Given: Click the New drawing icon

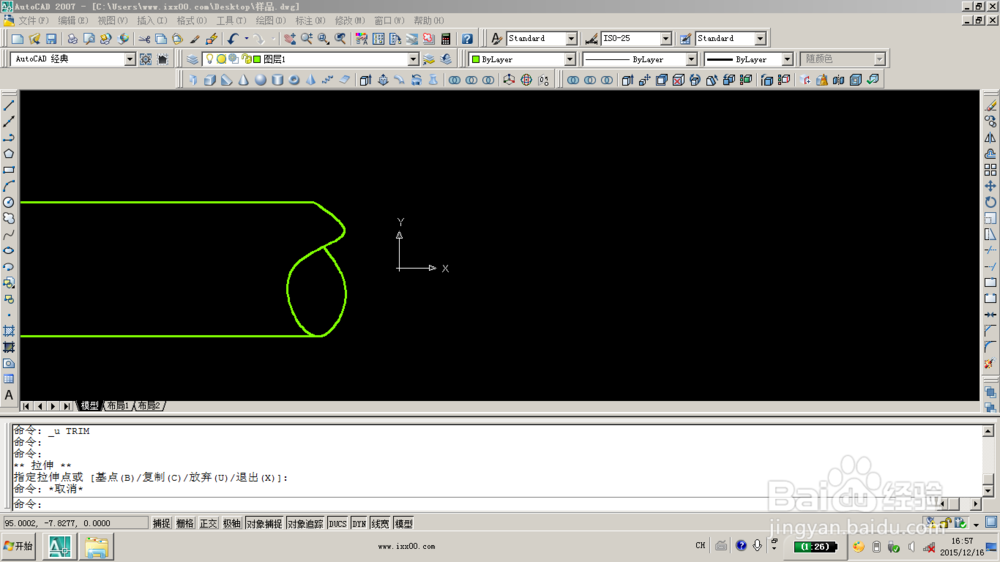Looking at the screenshot, I should coord(18,38).
